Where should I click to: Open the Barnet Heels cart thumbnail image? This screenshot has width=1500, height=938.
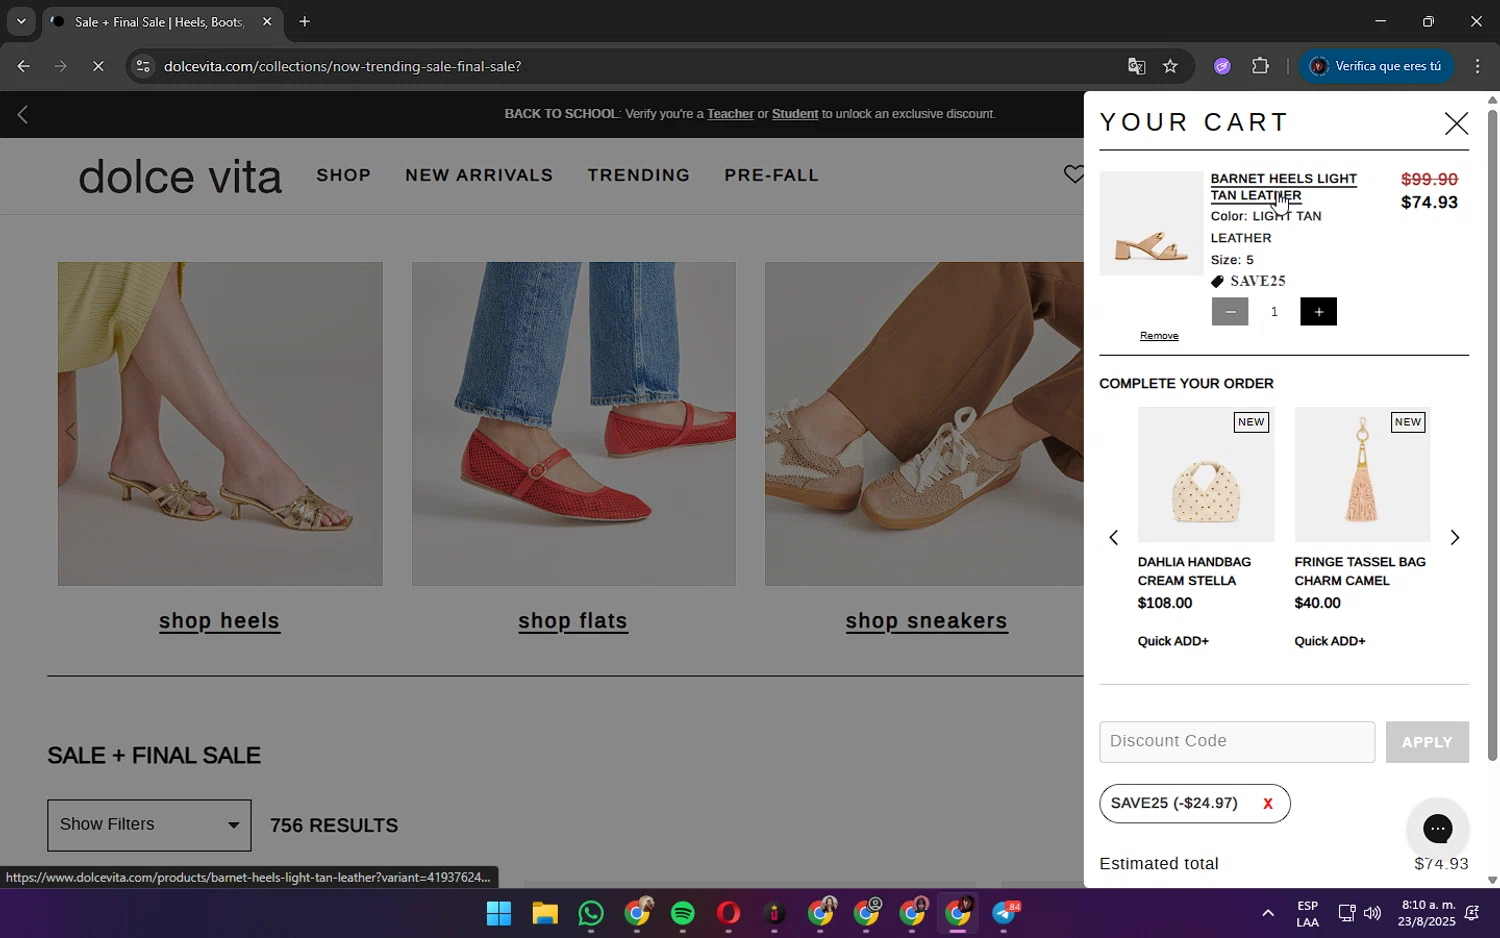point(1151,223)
